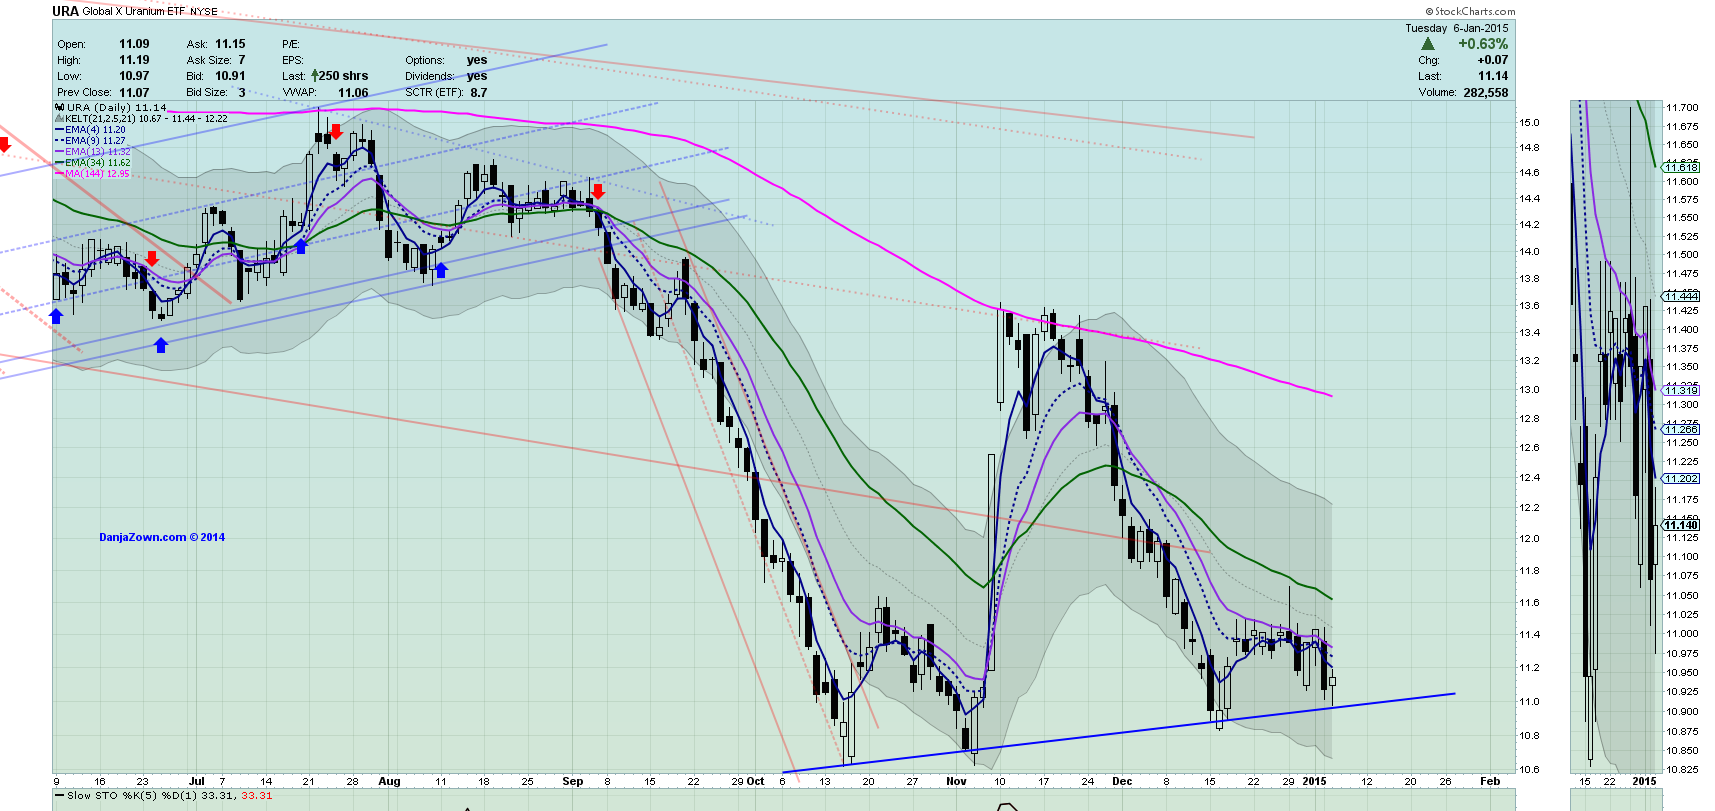Viewport: 1715px width, 811px height.
Task: Click the Bid Size value 3
Action: 242,92
